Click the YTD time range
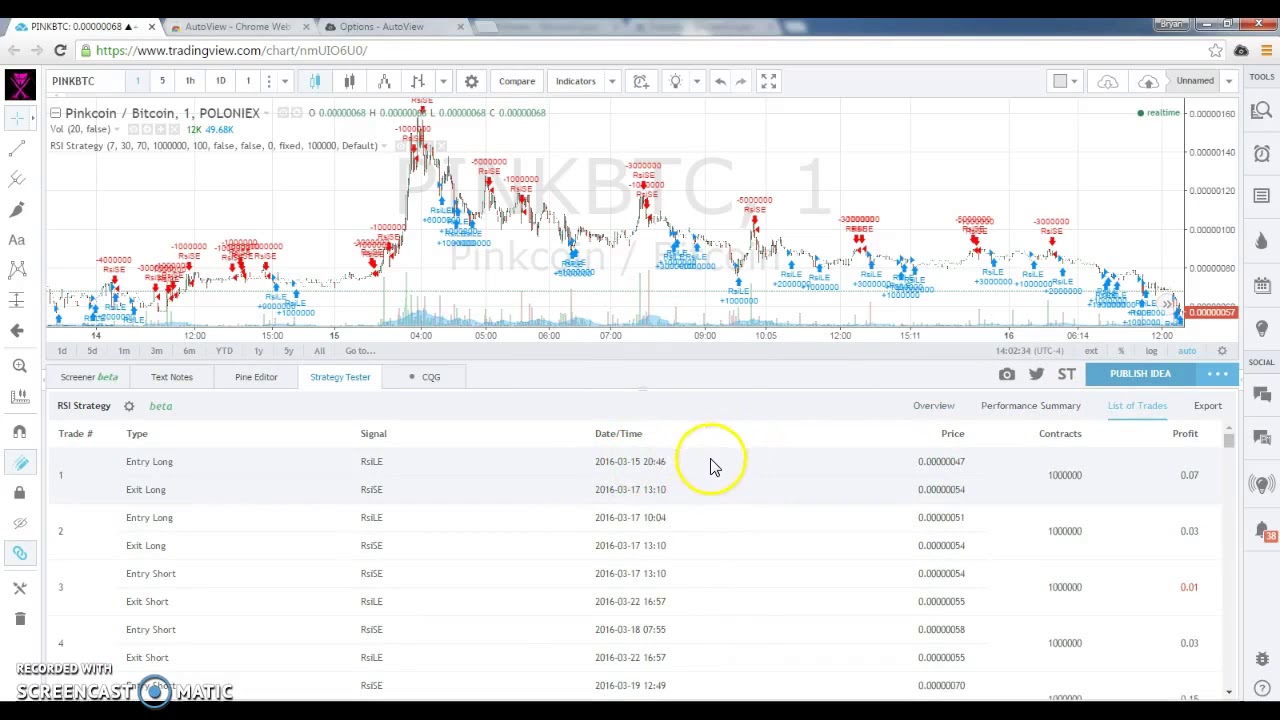Screen dimensions: 1280x720 coord(224,351)
